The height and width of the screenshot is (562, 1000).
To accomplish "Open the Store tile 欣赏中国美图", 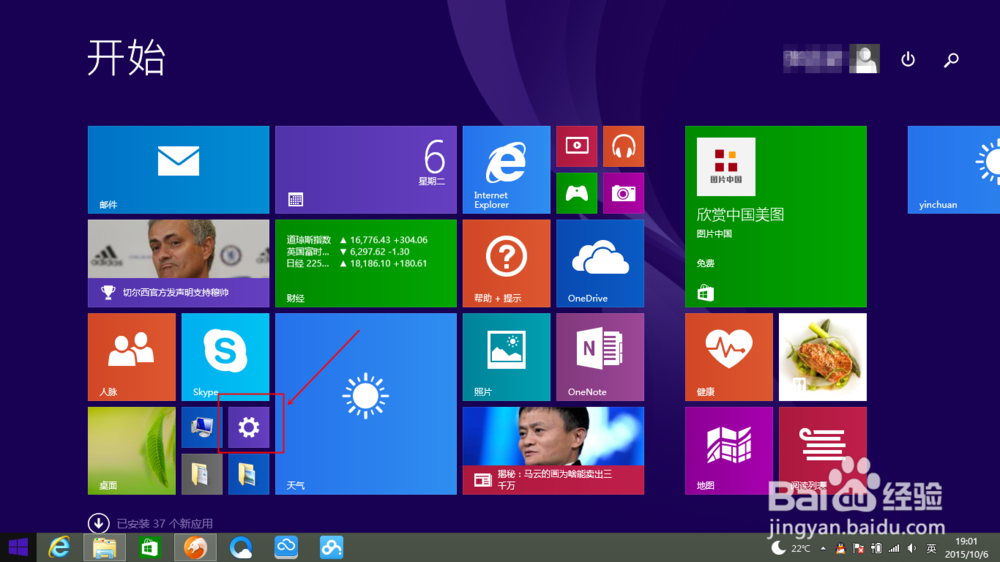I will (x=776, y=216).
